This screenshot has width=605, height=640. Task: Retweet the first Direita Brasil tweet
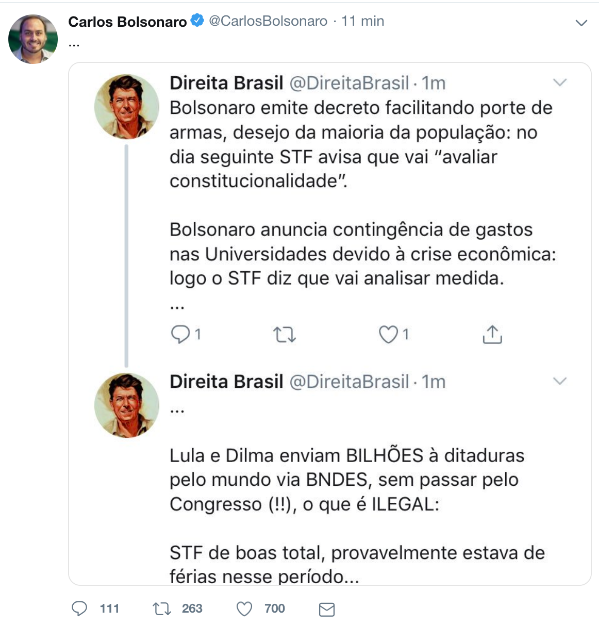click(x=284, y=335)
